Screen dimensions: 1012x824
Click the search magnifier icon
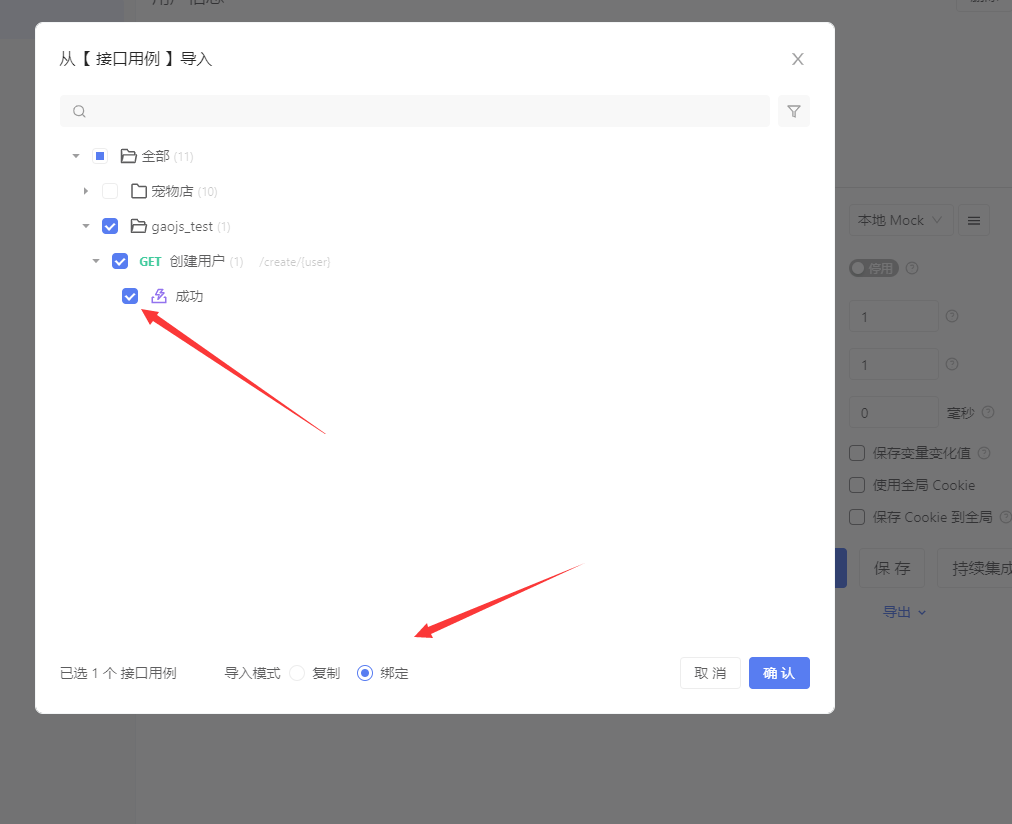click(79, 111)
